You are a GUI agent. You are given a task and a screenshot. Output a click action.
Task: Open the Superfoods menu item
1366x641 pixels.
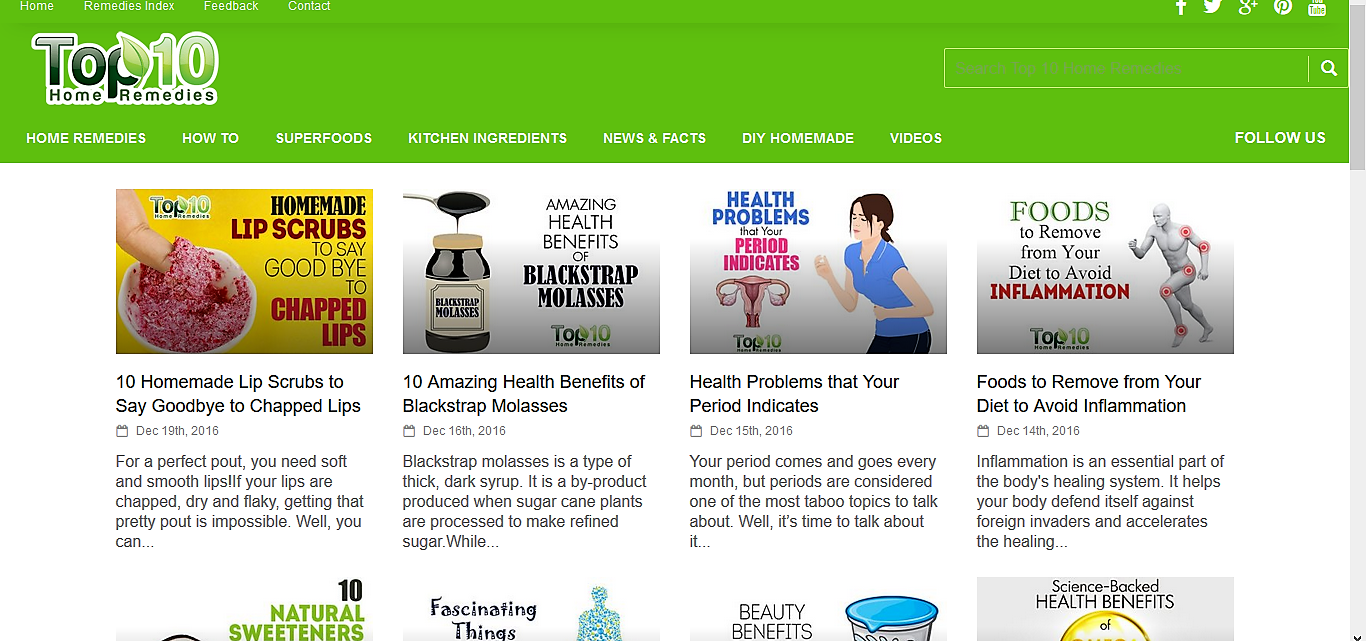[x=324, y=138]
